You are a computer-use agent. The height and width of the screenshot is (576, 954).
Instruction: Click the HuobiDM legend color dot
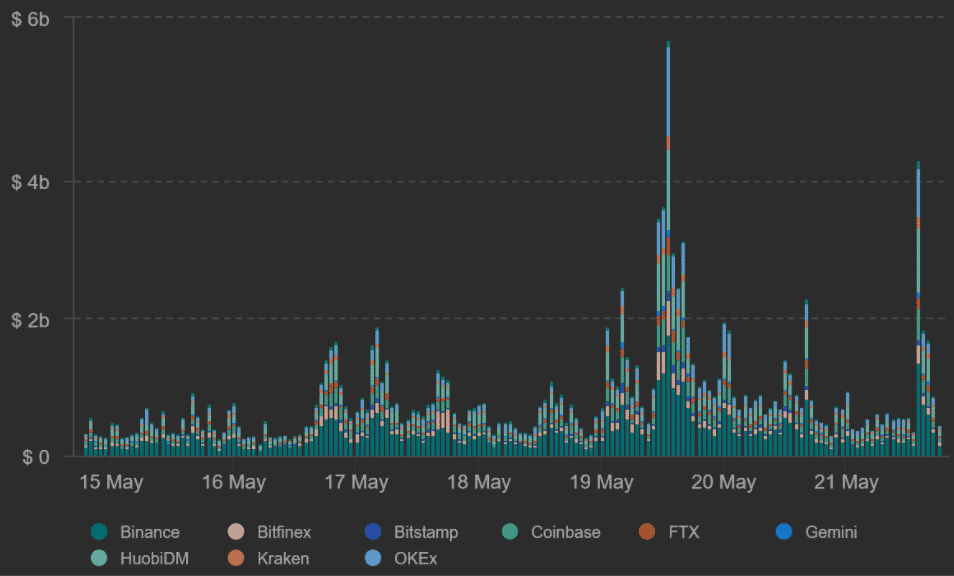click(98, 558)
